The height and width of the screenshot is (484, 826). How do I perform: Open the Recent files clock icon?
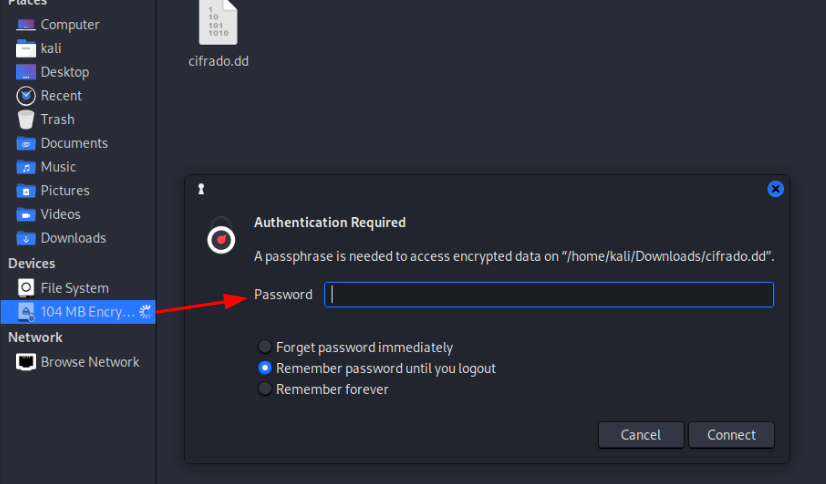pos(25,96)
